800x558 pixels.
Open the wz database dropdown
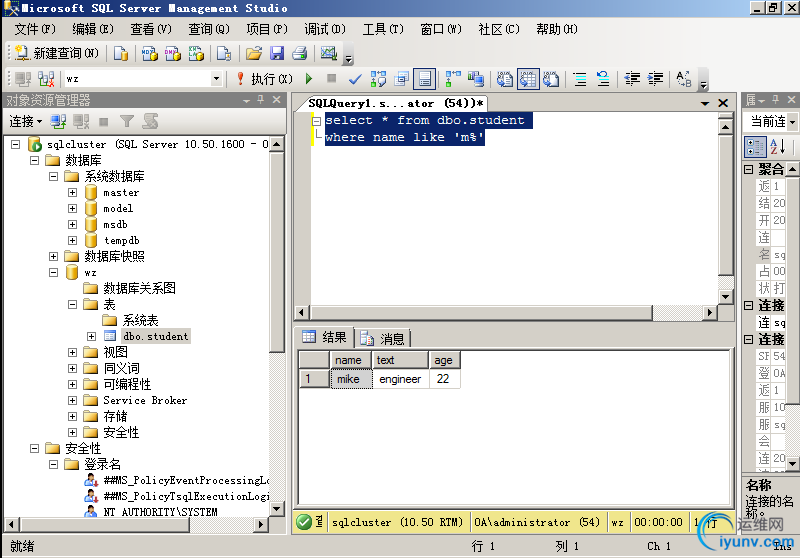(x=216, y=79)
